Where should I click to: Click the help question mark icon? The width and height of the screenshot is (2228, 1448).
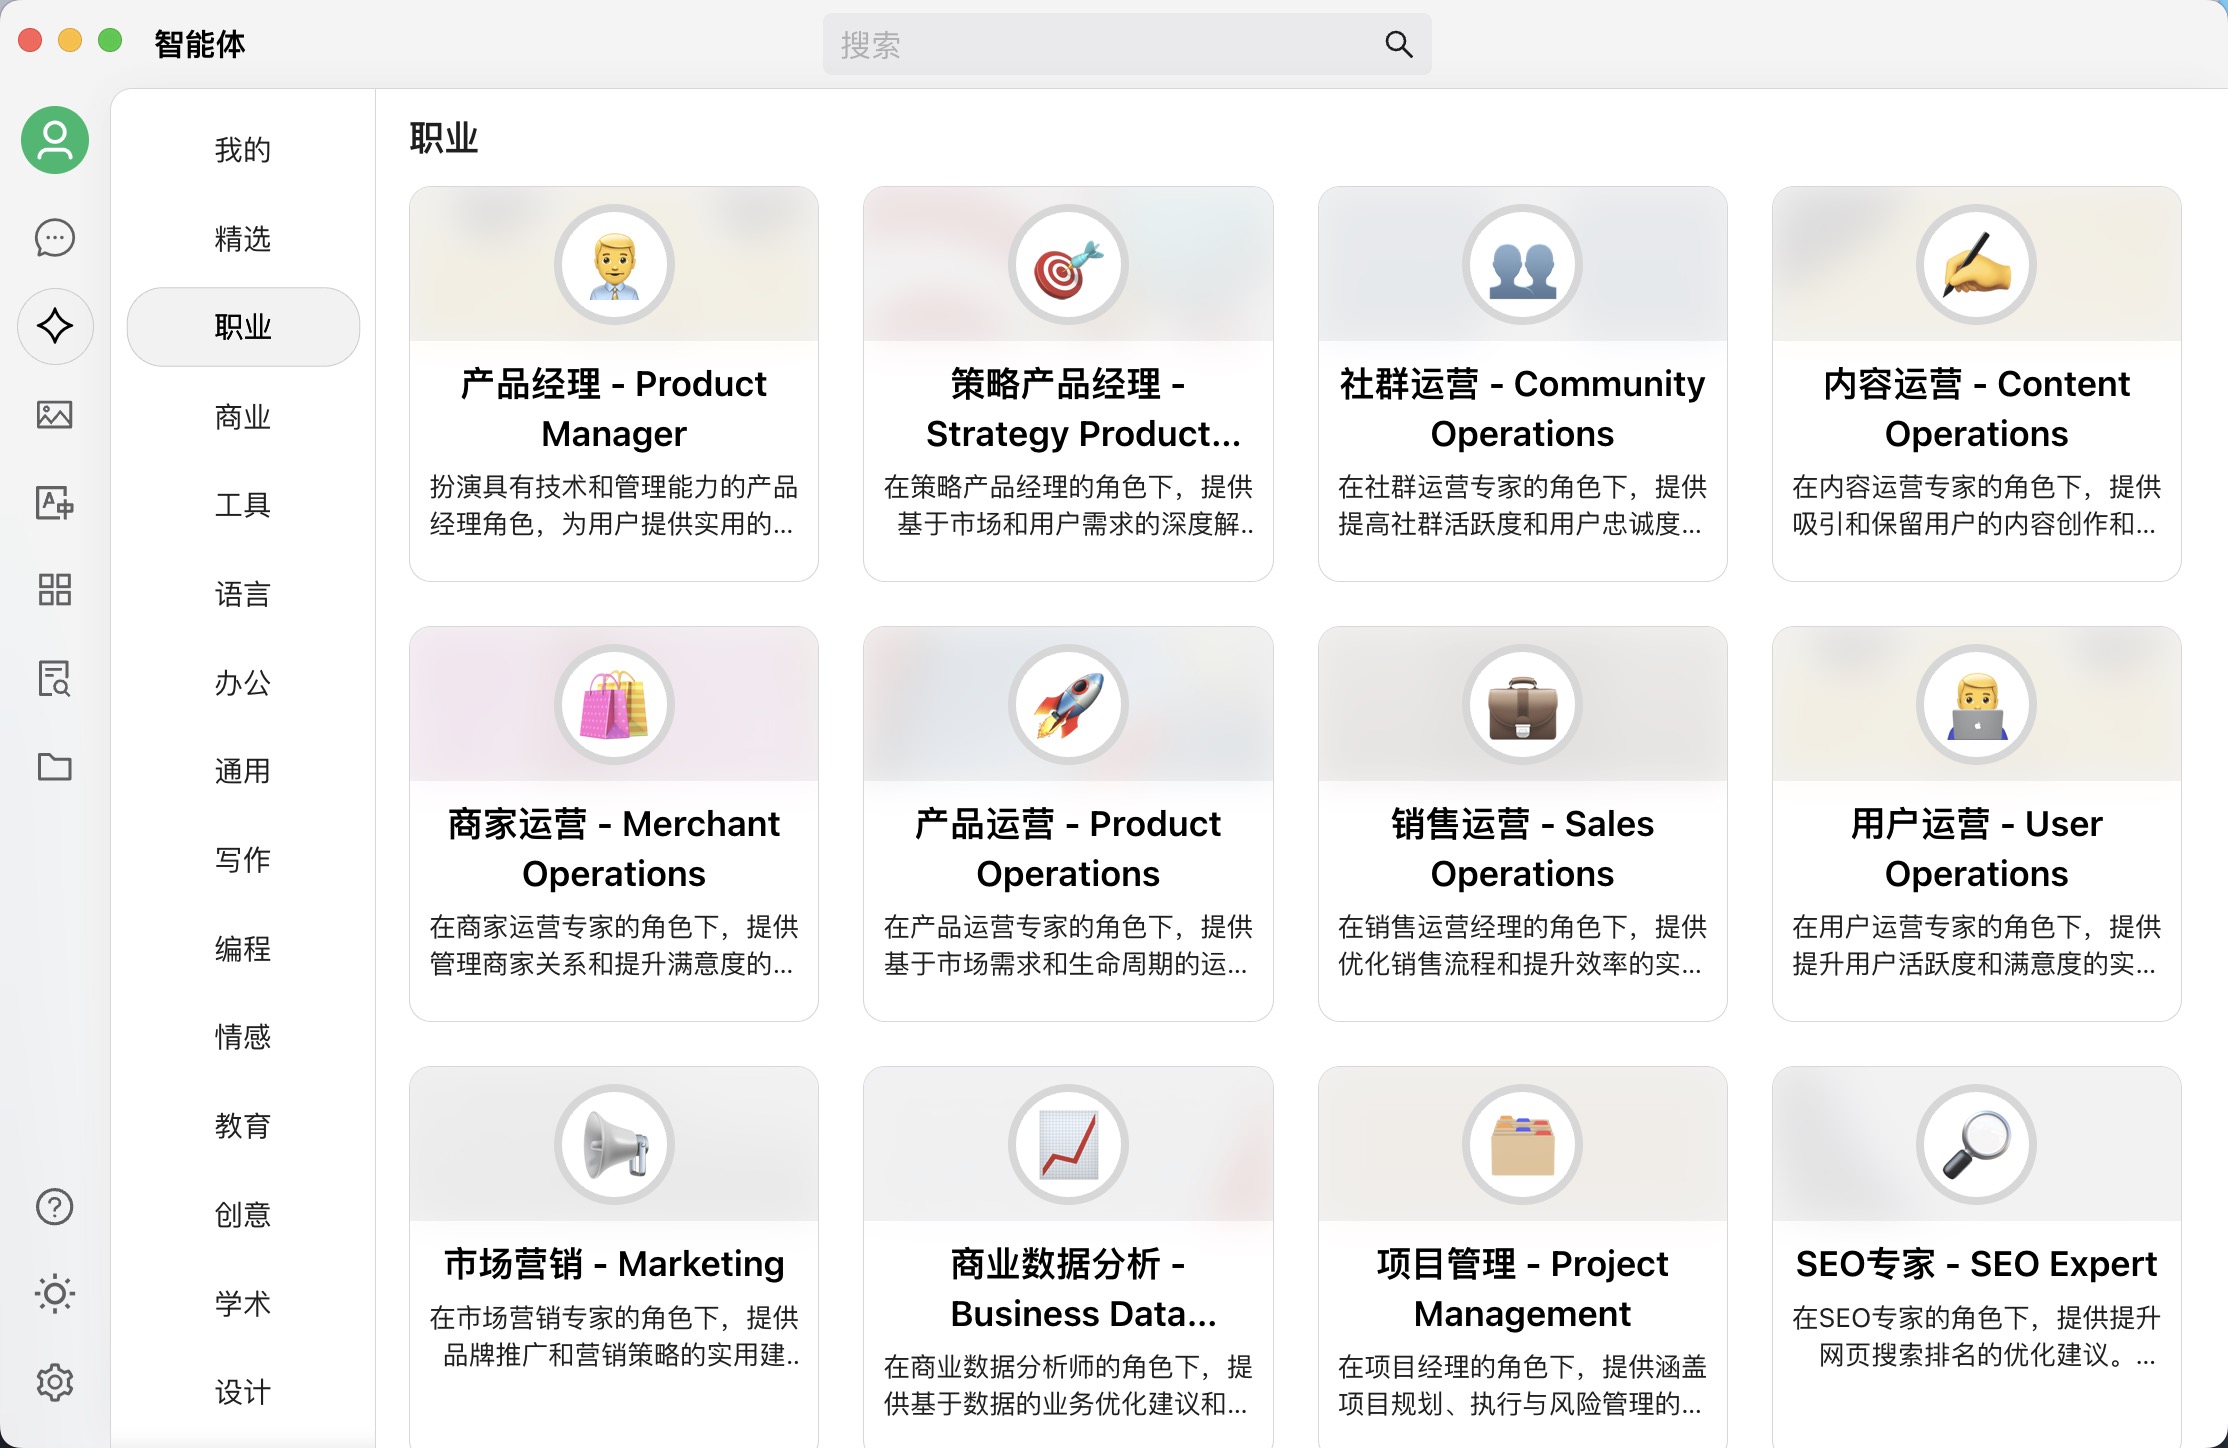coord(55,1207)
